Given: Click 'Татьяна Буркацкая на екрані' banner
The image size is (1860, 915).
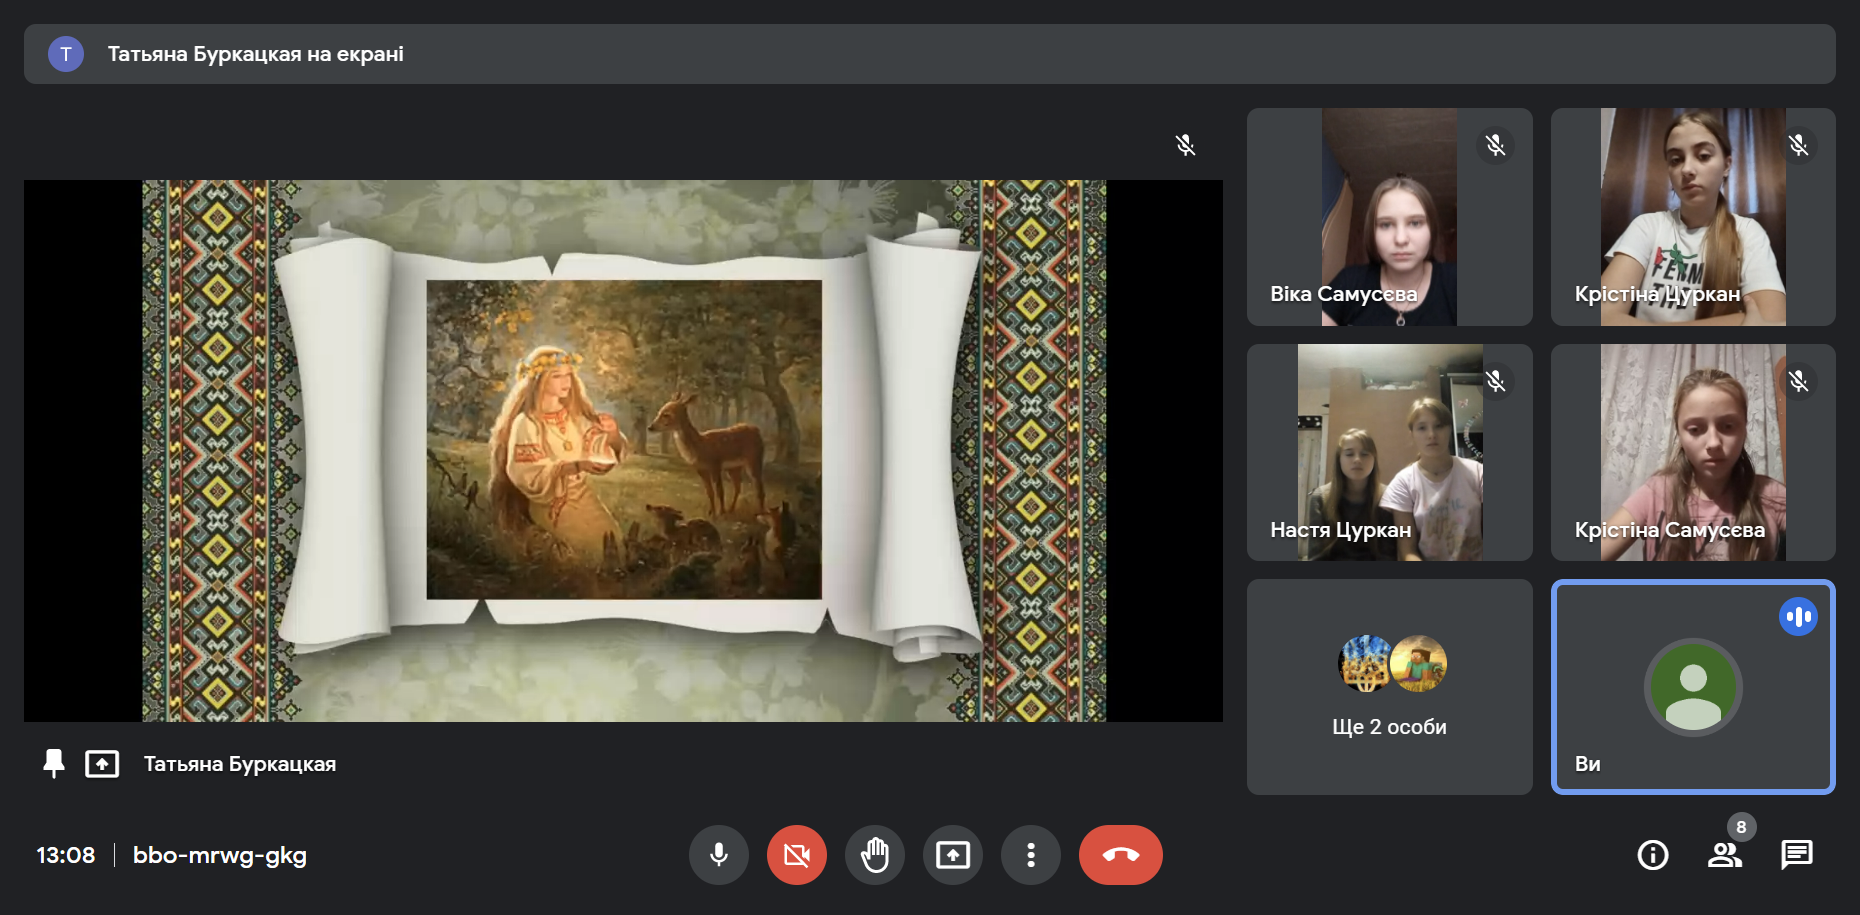Looking at the screenshot, I should pyautogui.click(x=930, y=54).
